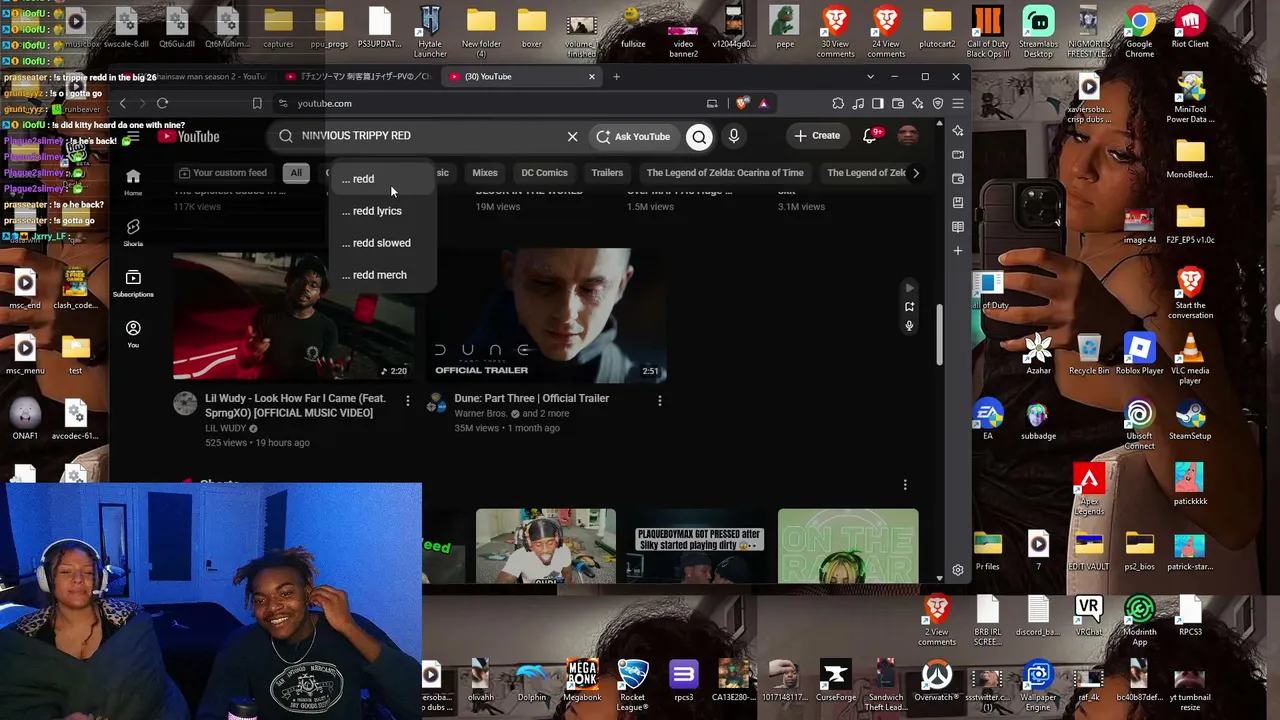Screen dimensions: 1280x720
Task: Open more options for Lil Wudy video
Action: 407,400
